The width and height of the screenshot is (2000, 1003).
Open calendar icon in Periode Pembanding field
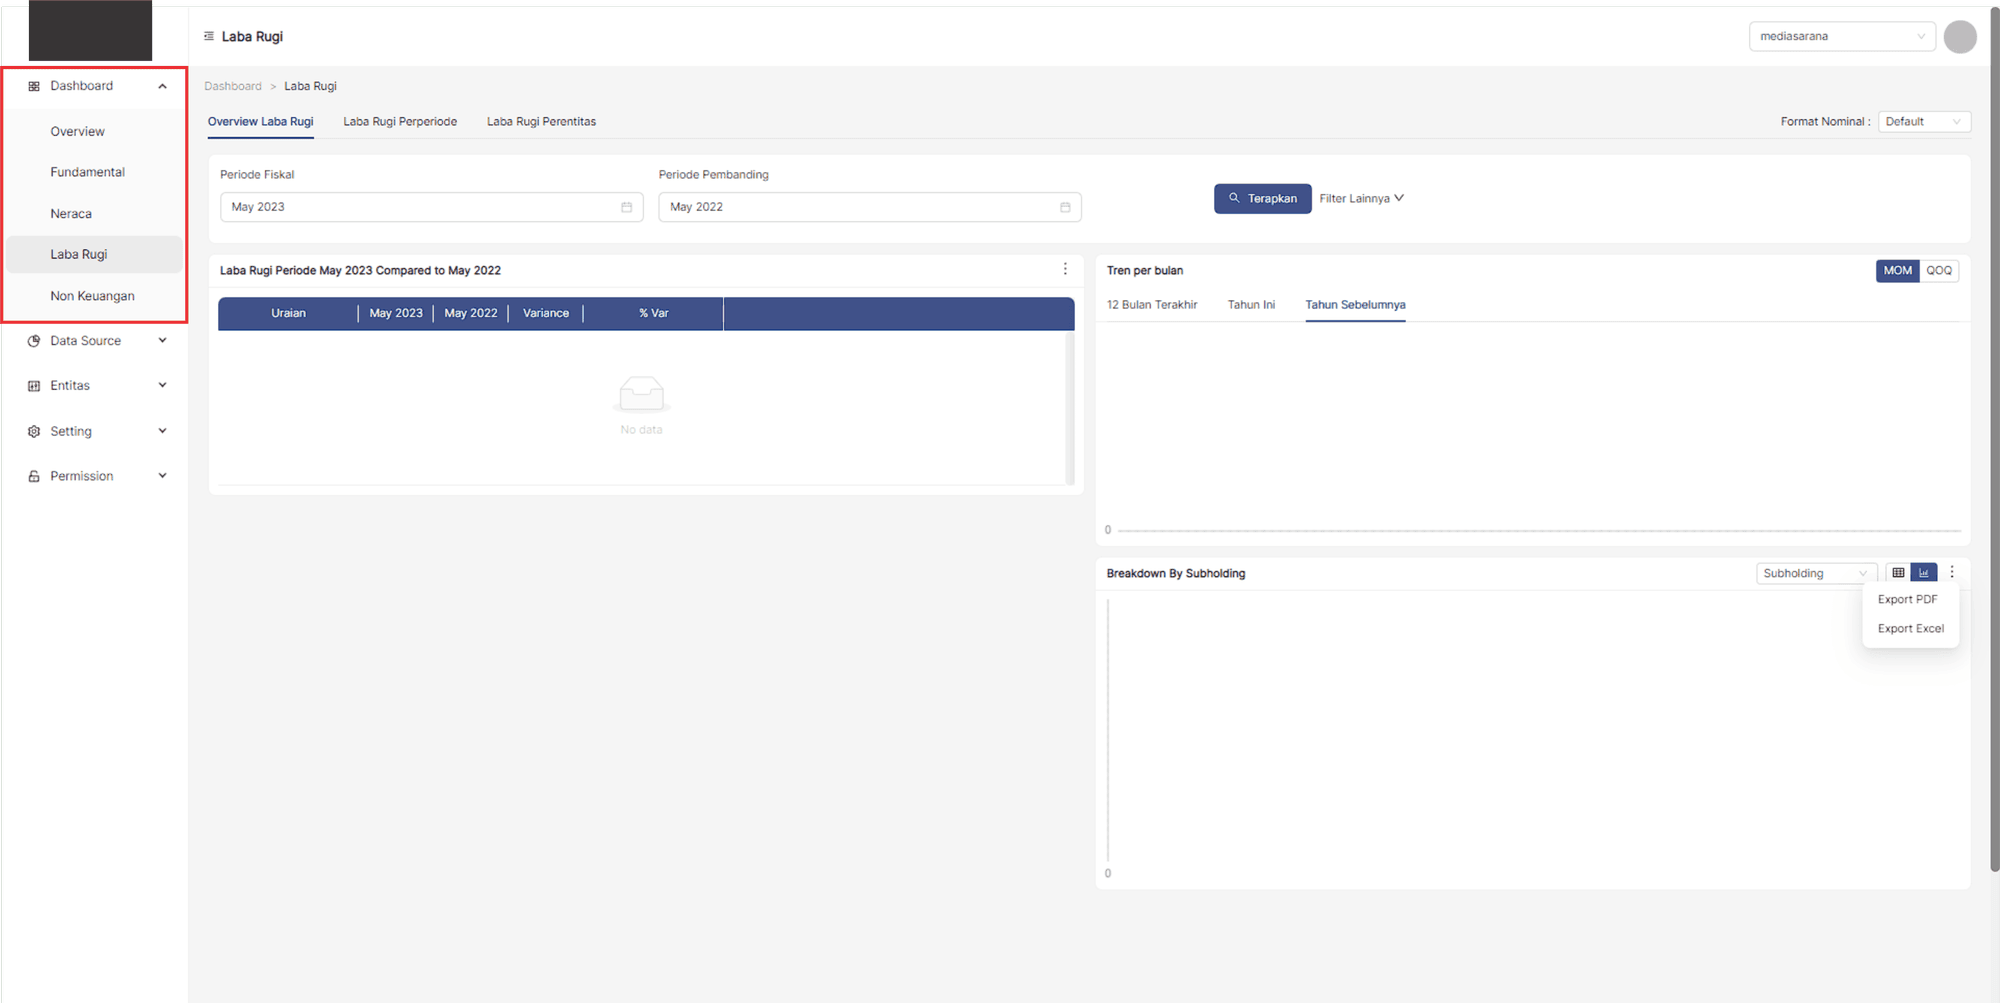point(1065,207)
